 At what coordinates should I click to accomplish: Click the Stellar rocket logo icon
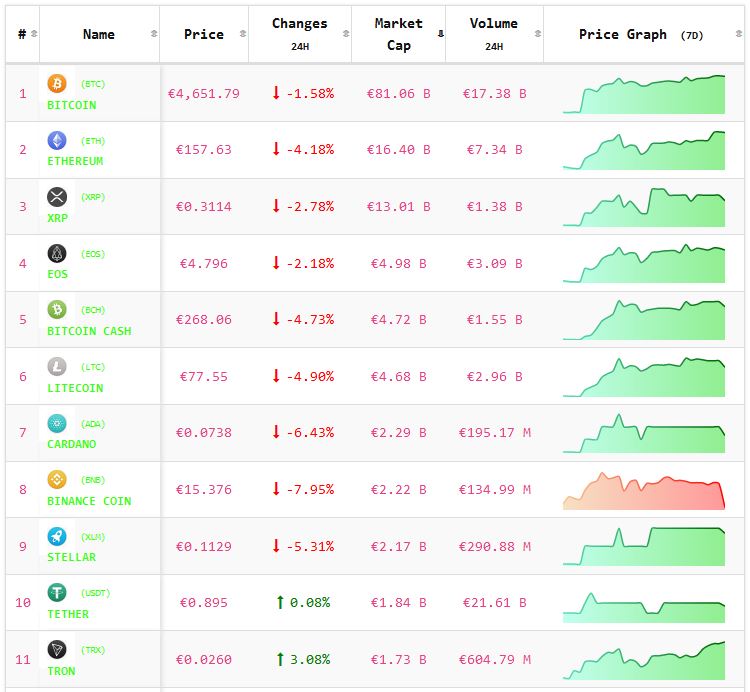pyautogui.click(x=57, y=536)
